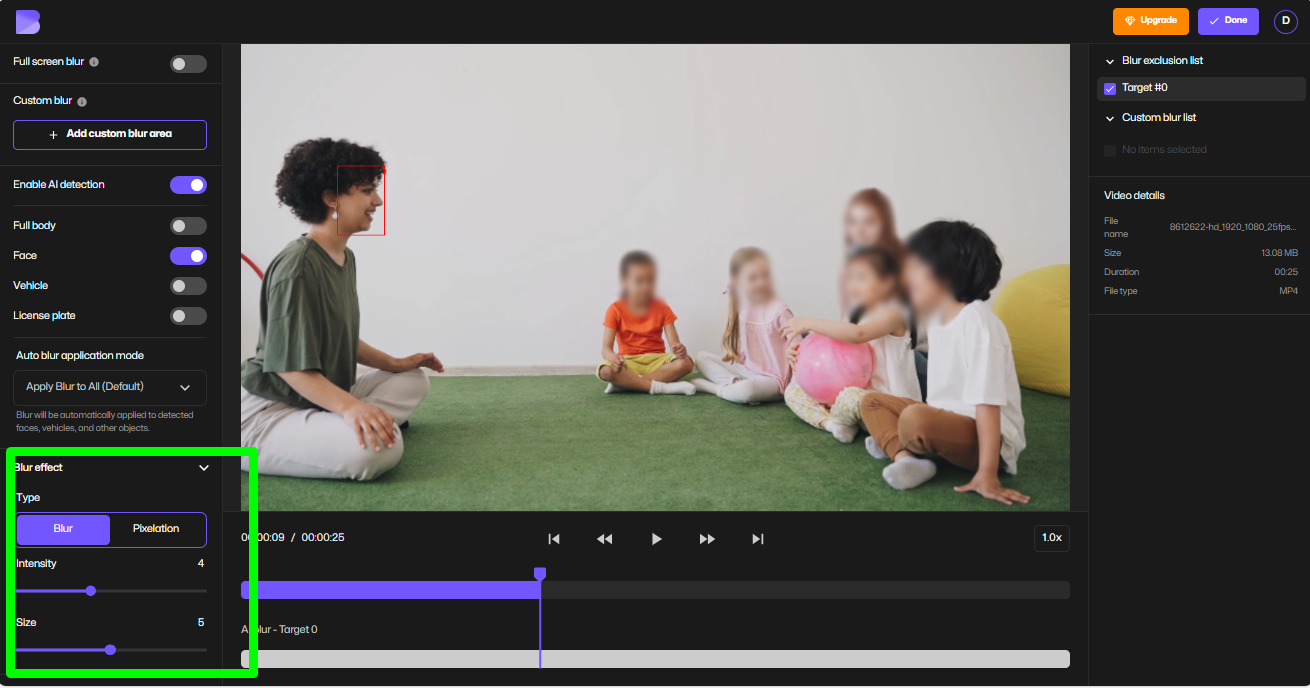
Task: Click the MP4 file type value
Action: pos(1288,292)
